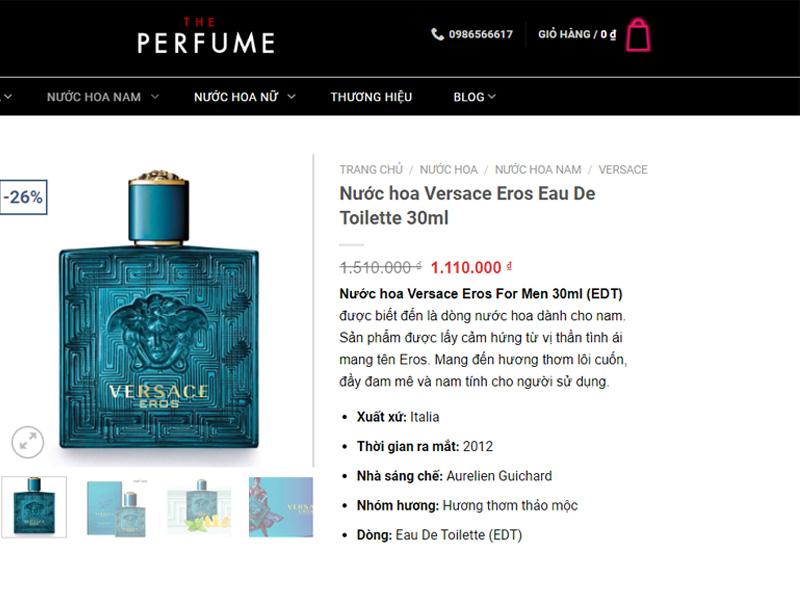Open the Thương Hiệu menu item
The width and height of the screenshot is (800, 600).
371,97
